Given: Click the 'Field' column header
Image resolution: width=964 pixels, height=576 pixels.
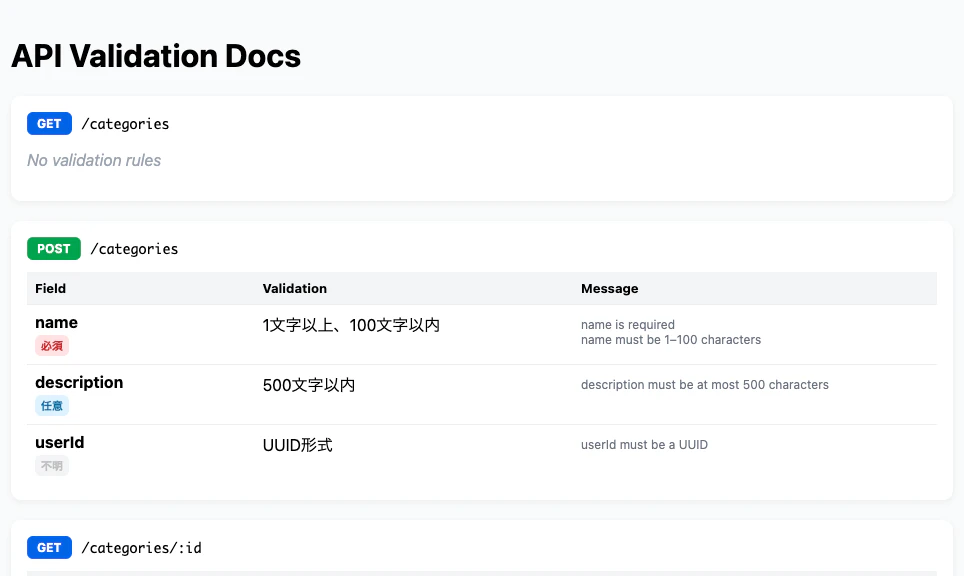Looking at the screenshot, I should tap(50, 288).
